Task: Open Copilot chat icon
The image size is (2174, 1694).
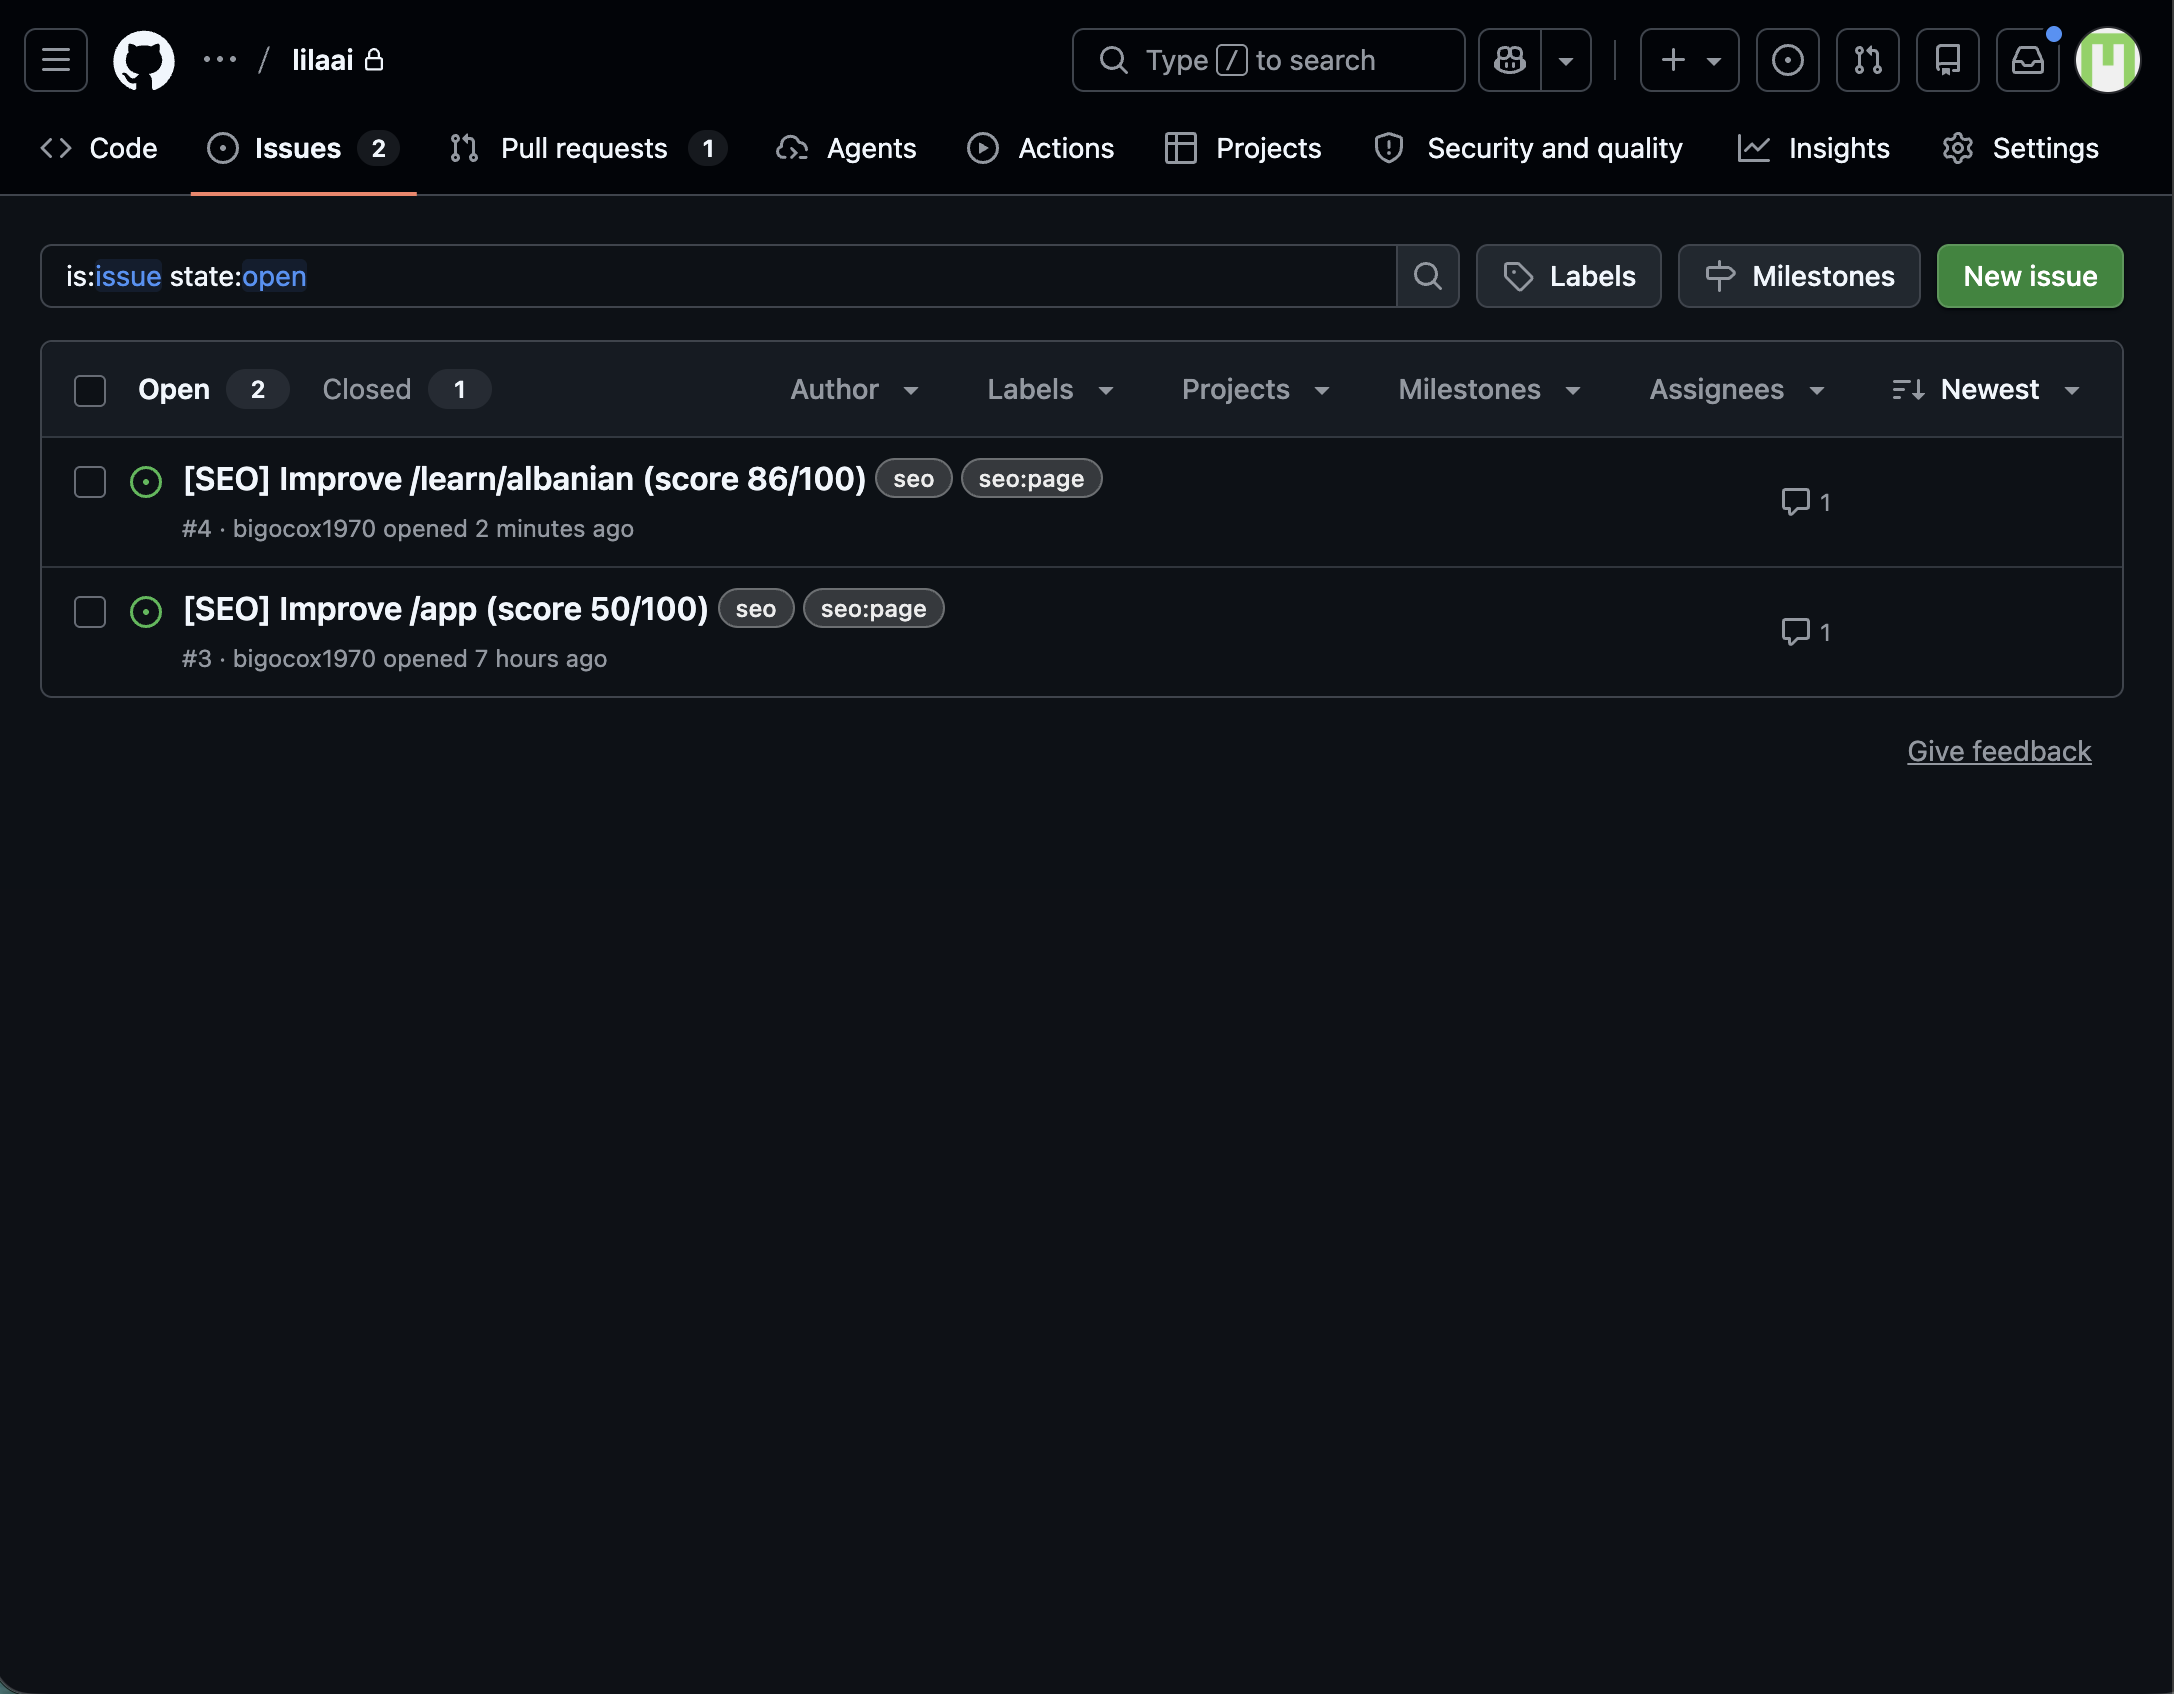Action: point(1510,60)
